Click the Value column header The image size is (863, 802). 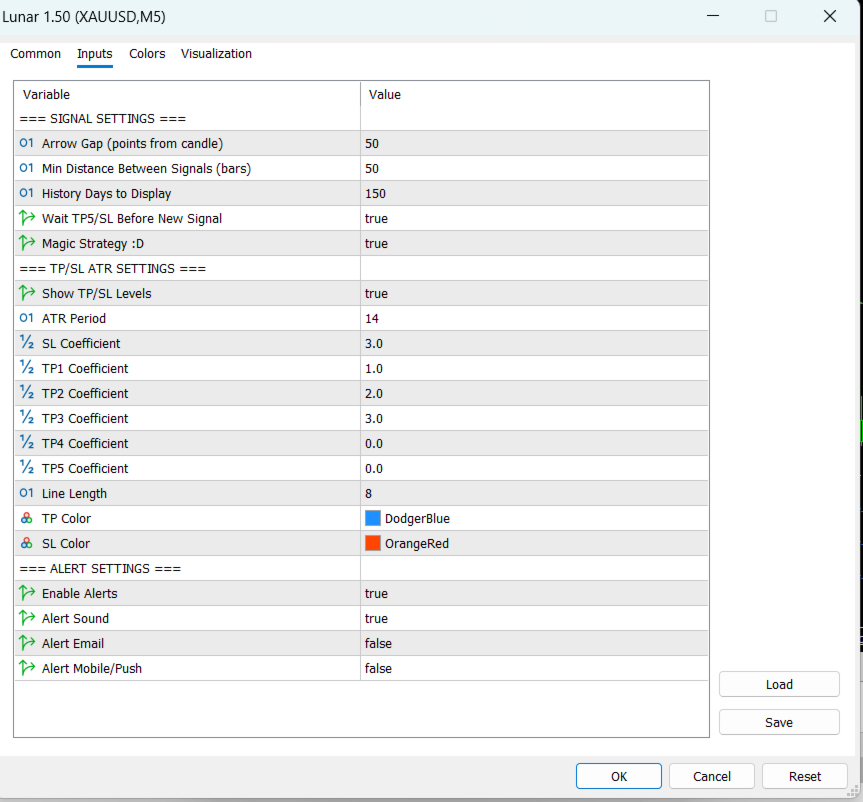pyautogui.click(x=534, y=94)
